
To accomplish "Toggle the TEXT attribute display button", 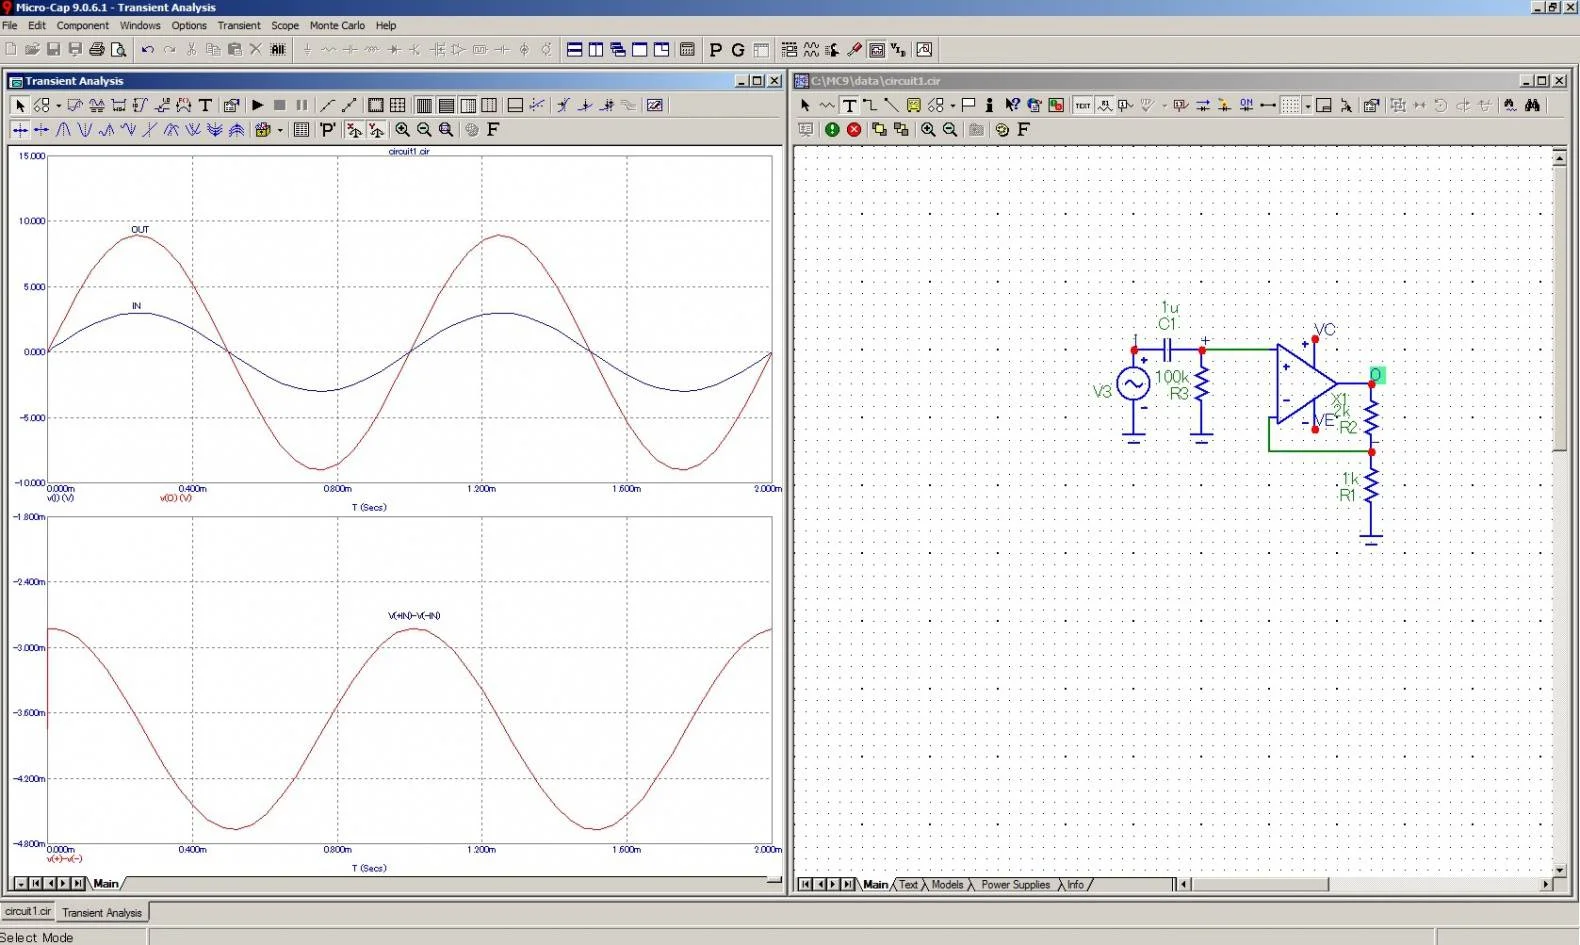I will click(x=1083, y=105).
